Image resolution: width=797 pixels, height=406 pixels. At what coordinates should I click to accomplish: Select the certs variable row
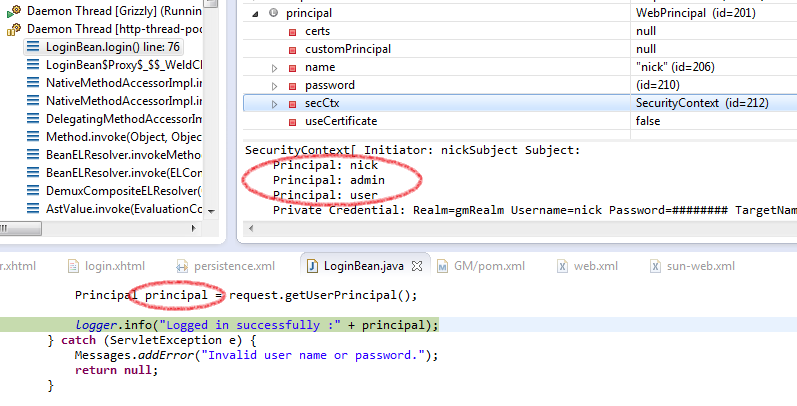(x=520, y=31)
